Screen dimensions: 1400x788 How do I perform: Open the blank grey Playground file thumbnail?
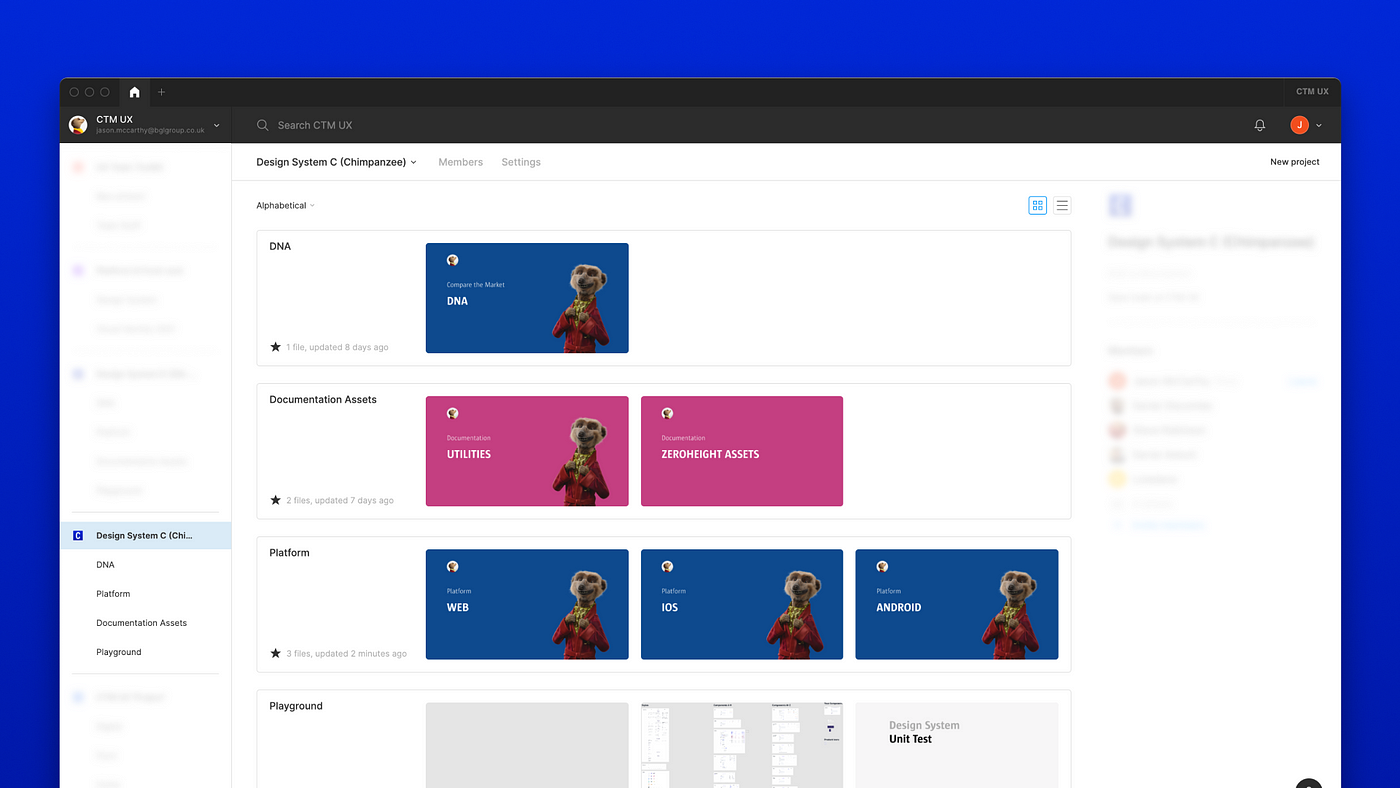tap(527, 745)
